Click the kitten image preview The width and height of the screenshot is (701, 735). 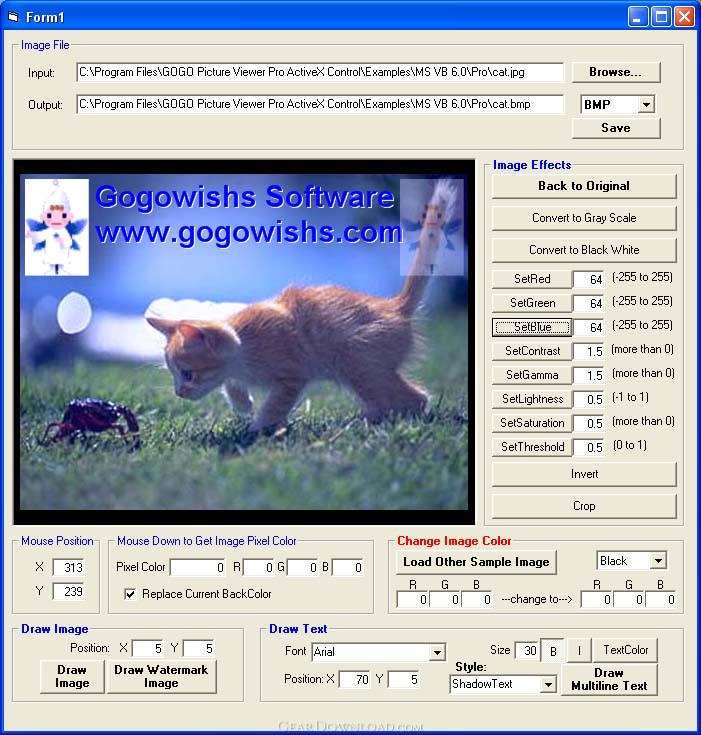244,342
